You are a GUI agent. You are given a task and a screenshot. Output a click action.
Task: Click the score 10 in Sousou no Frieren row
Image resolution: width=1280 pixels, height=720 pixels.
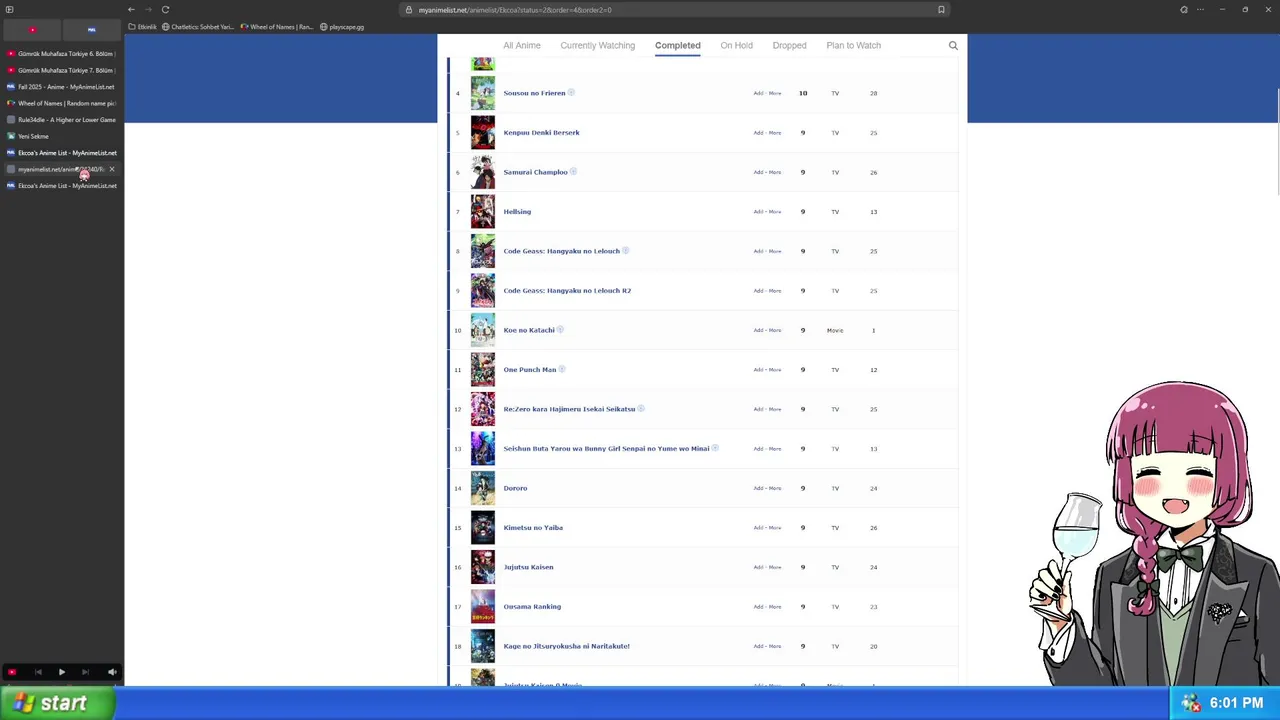(x=803, y=93)
